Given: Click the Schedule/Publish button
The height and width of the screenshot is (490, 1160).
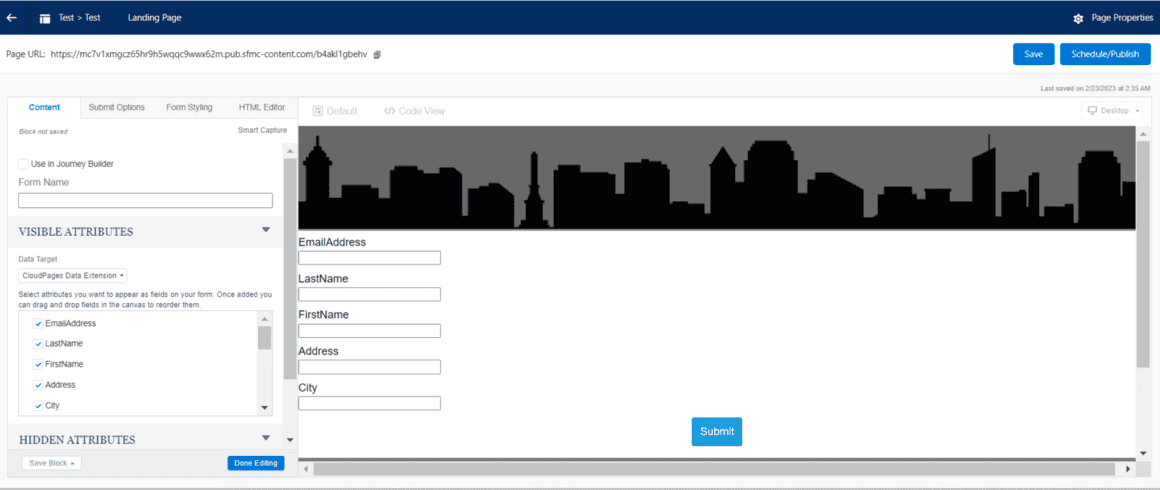Looking at the screenshot, I should click(x=1104, y=54).
